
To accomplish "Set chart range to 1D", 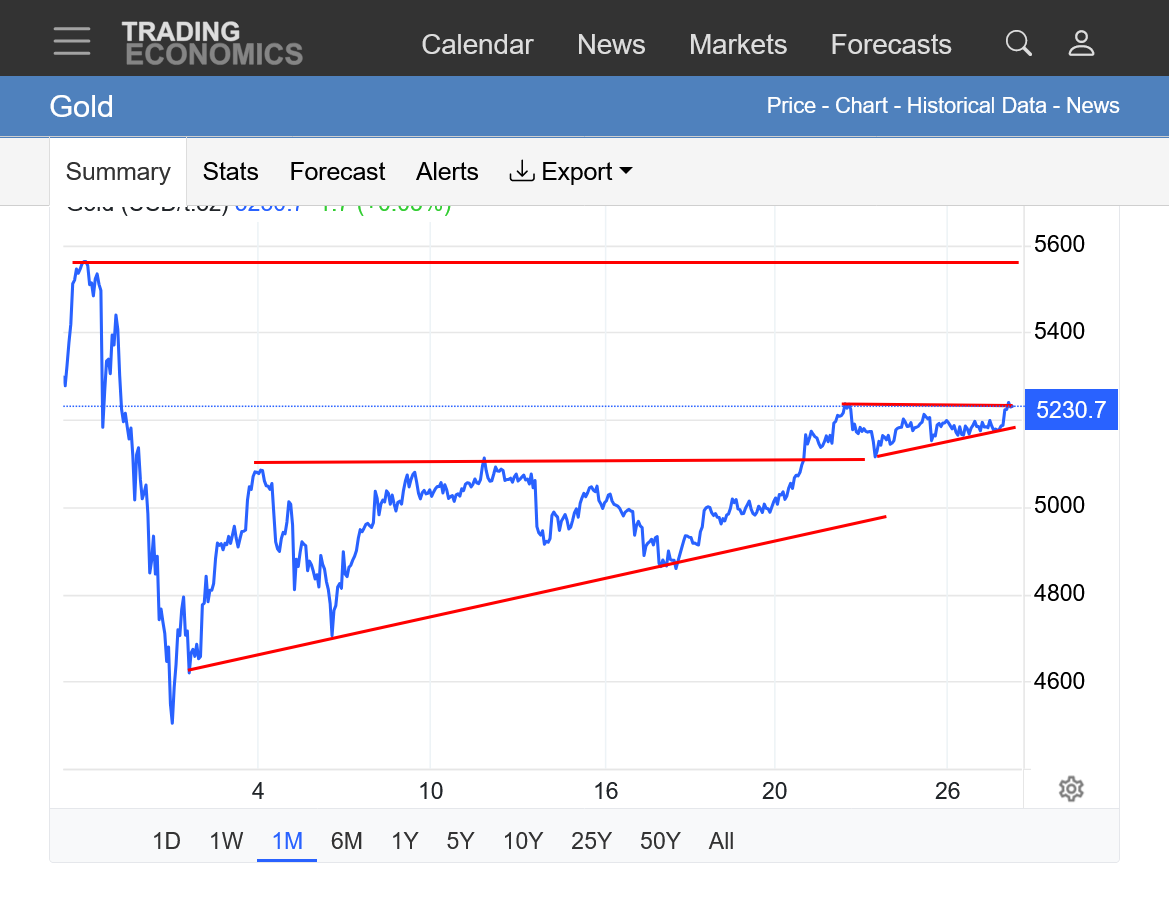I will (166, 841).
